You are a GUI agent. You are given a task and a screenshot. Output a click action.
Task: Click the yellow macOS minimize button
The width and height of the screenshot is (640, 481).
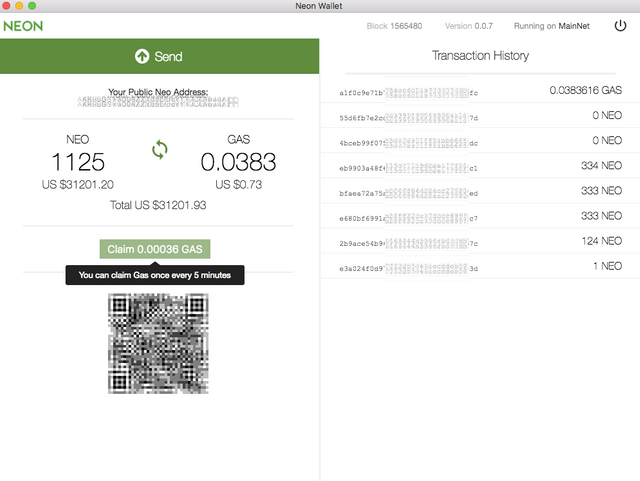19,6
